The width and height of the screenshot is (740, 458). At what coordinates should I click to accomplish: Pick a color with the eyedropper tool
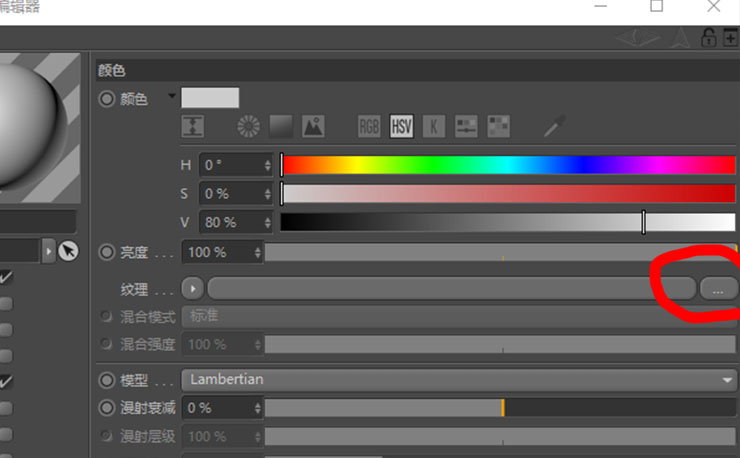click(x=555, y=126)
